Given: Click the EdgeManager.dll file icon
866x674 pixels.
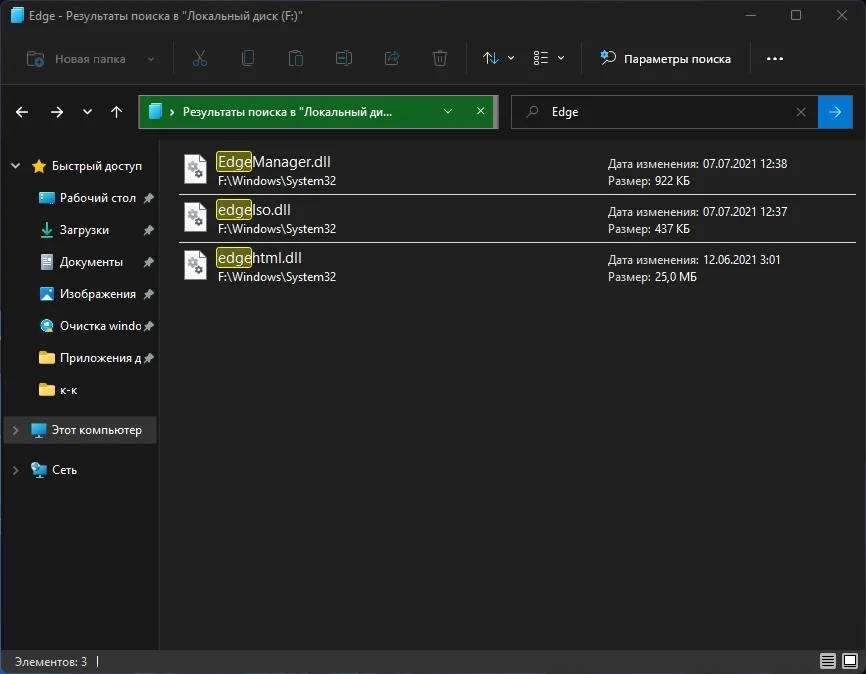Looking at the screenshot, I should coord(196,170).
